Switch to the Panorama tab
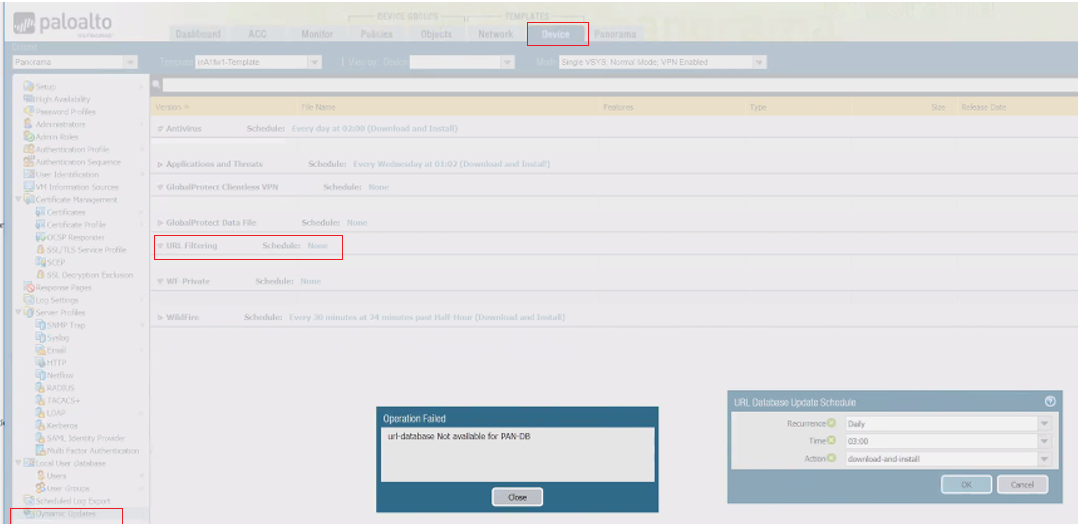1078x524 pixels. tap(615, 34)
